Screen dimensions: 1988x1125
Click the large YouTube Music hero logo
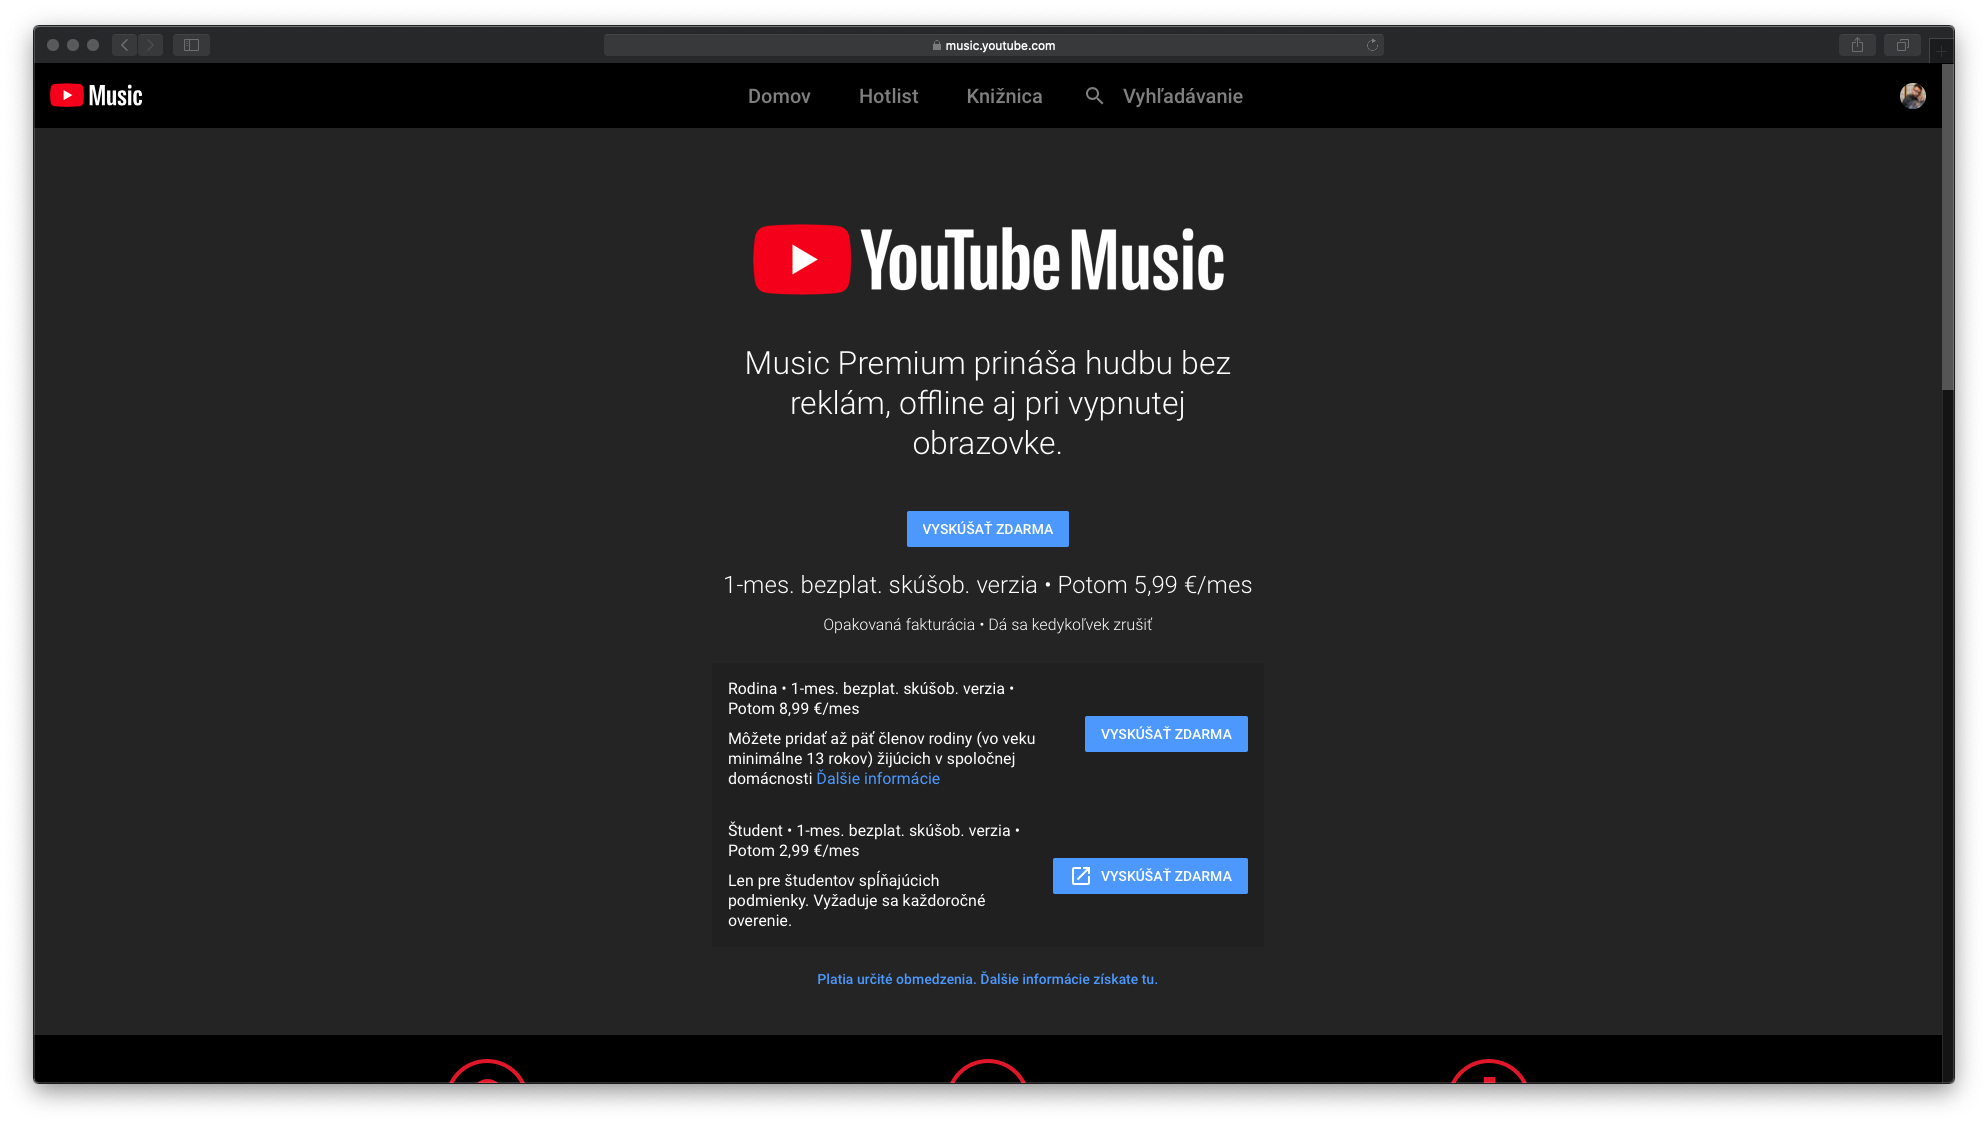[x=988, y=260]
